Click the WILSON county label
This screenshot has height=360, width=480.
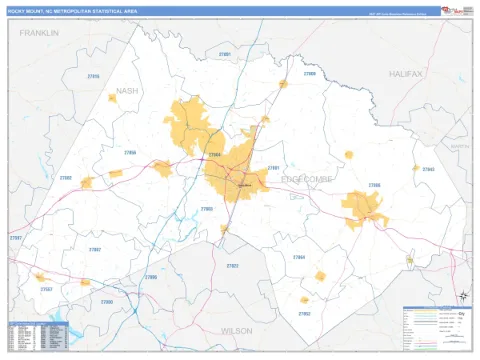(237, 331)
